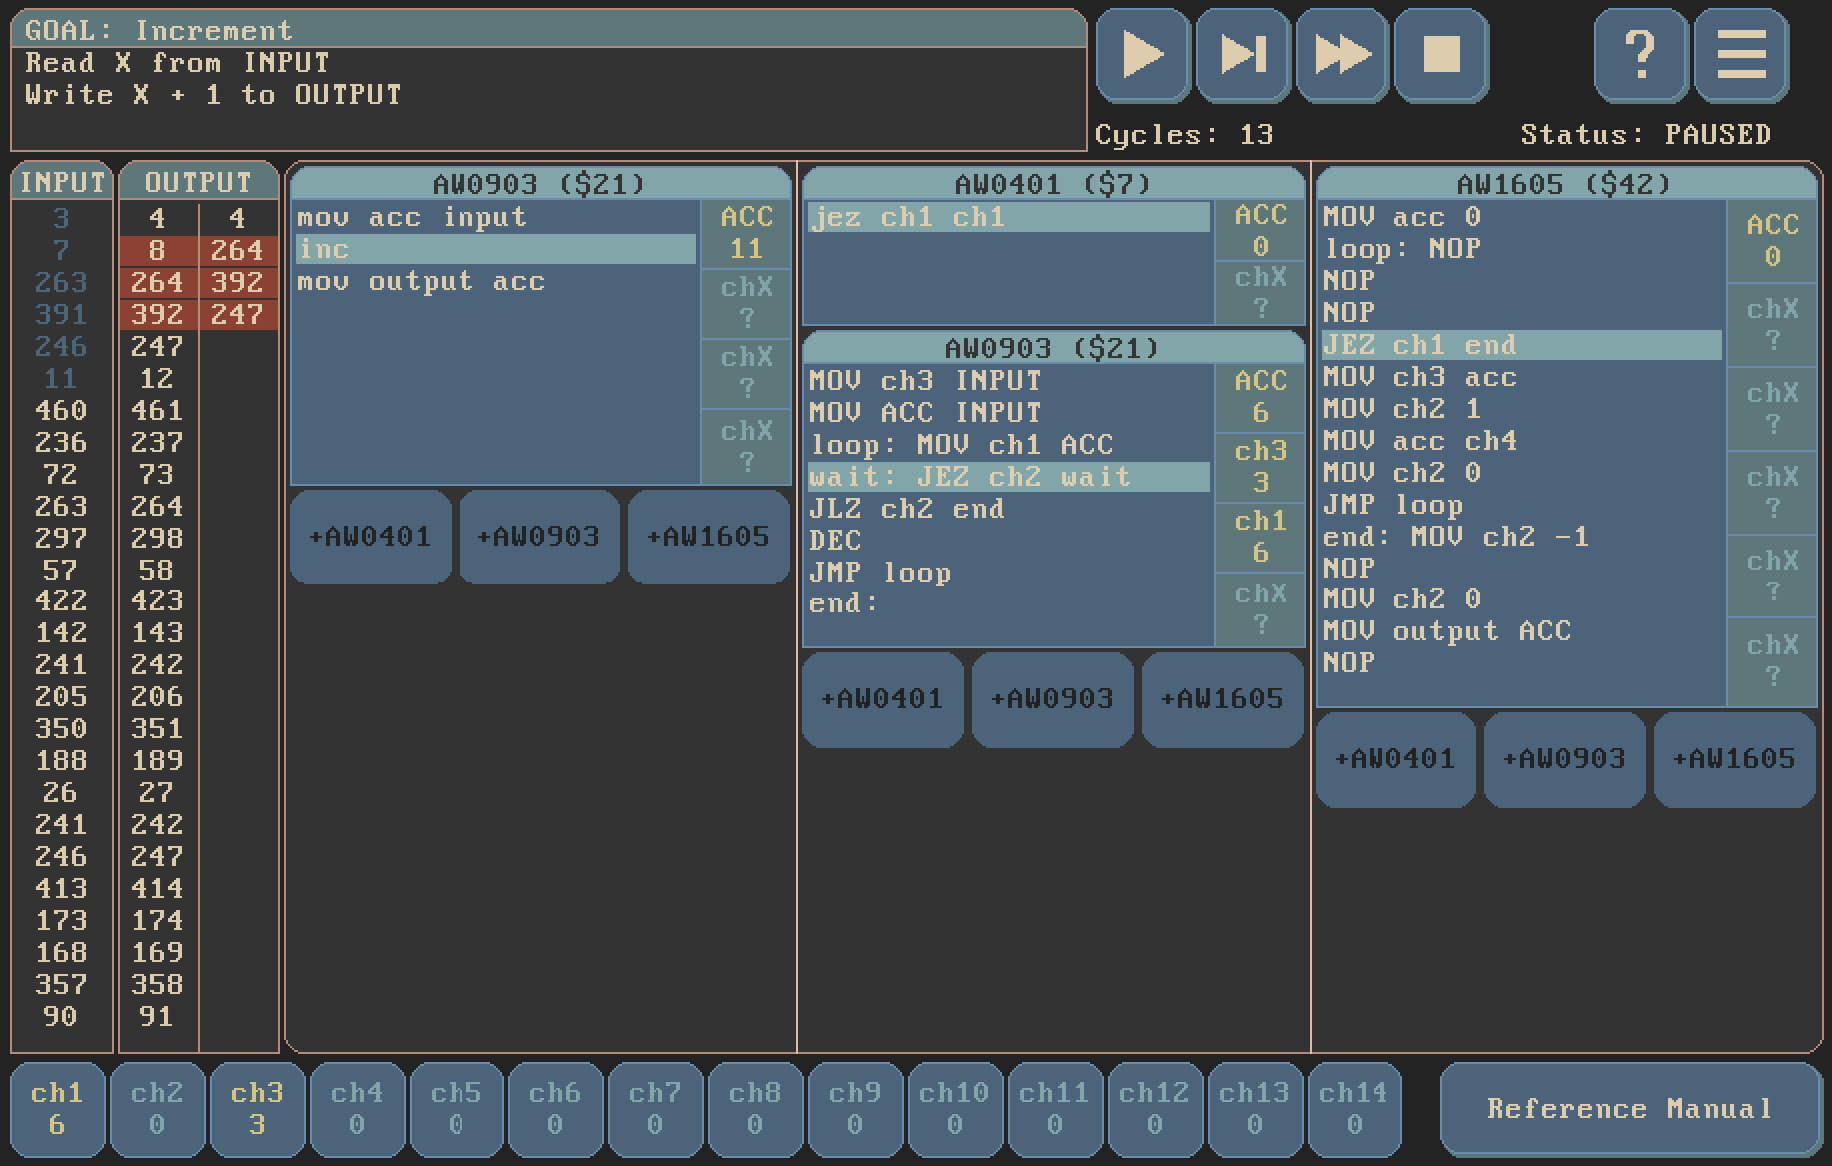1832x1166 pixels.
Task: Add an AW0903 chip in the right column
Action: (1564, 759)
